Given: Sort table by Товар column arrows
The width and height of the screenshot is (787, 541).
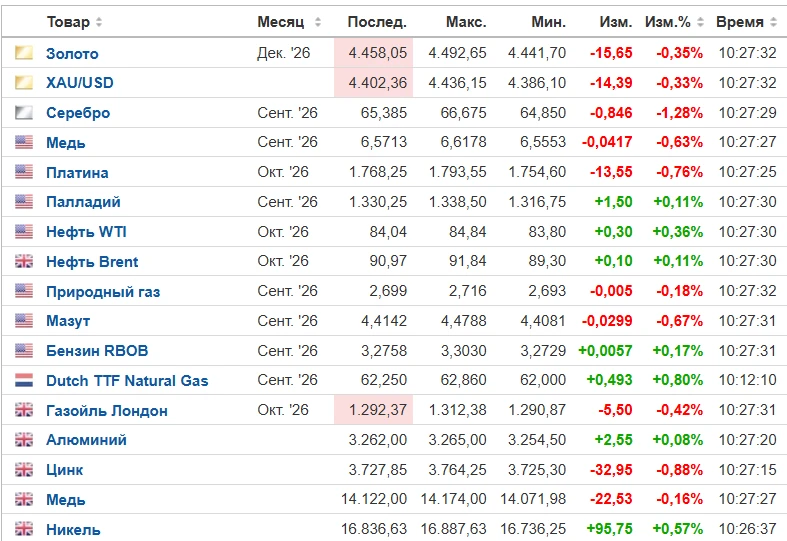Looking at the screenshot, I should [99, 22].
